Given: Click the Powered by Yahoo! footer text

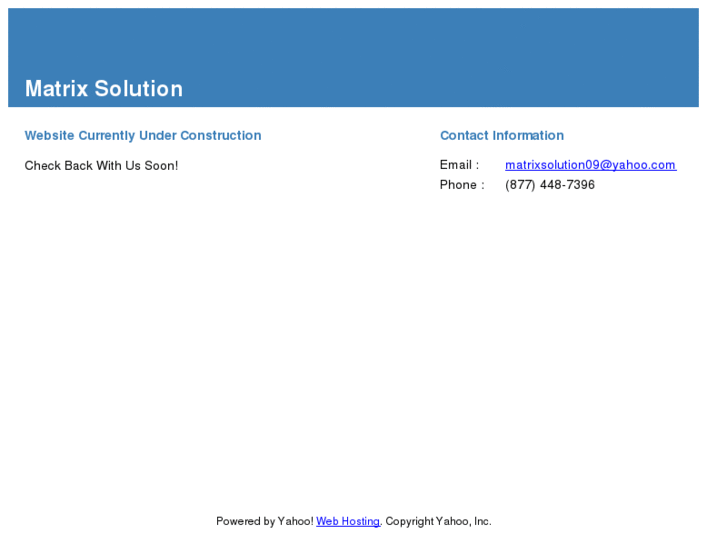Looking at the screenshot, I should point(265,521).
